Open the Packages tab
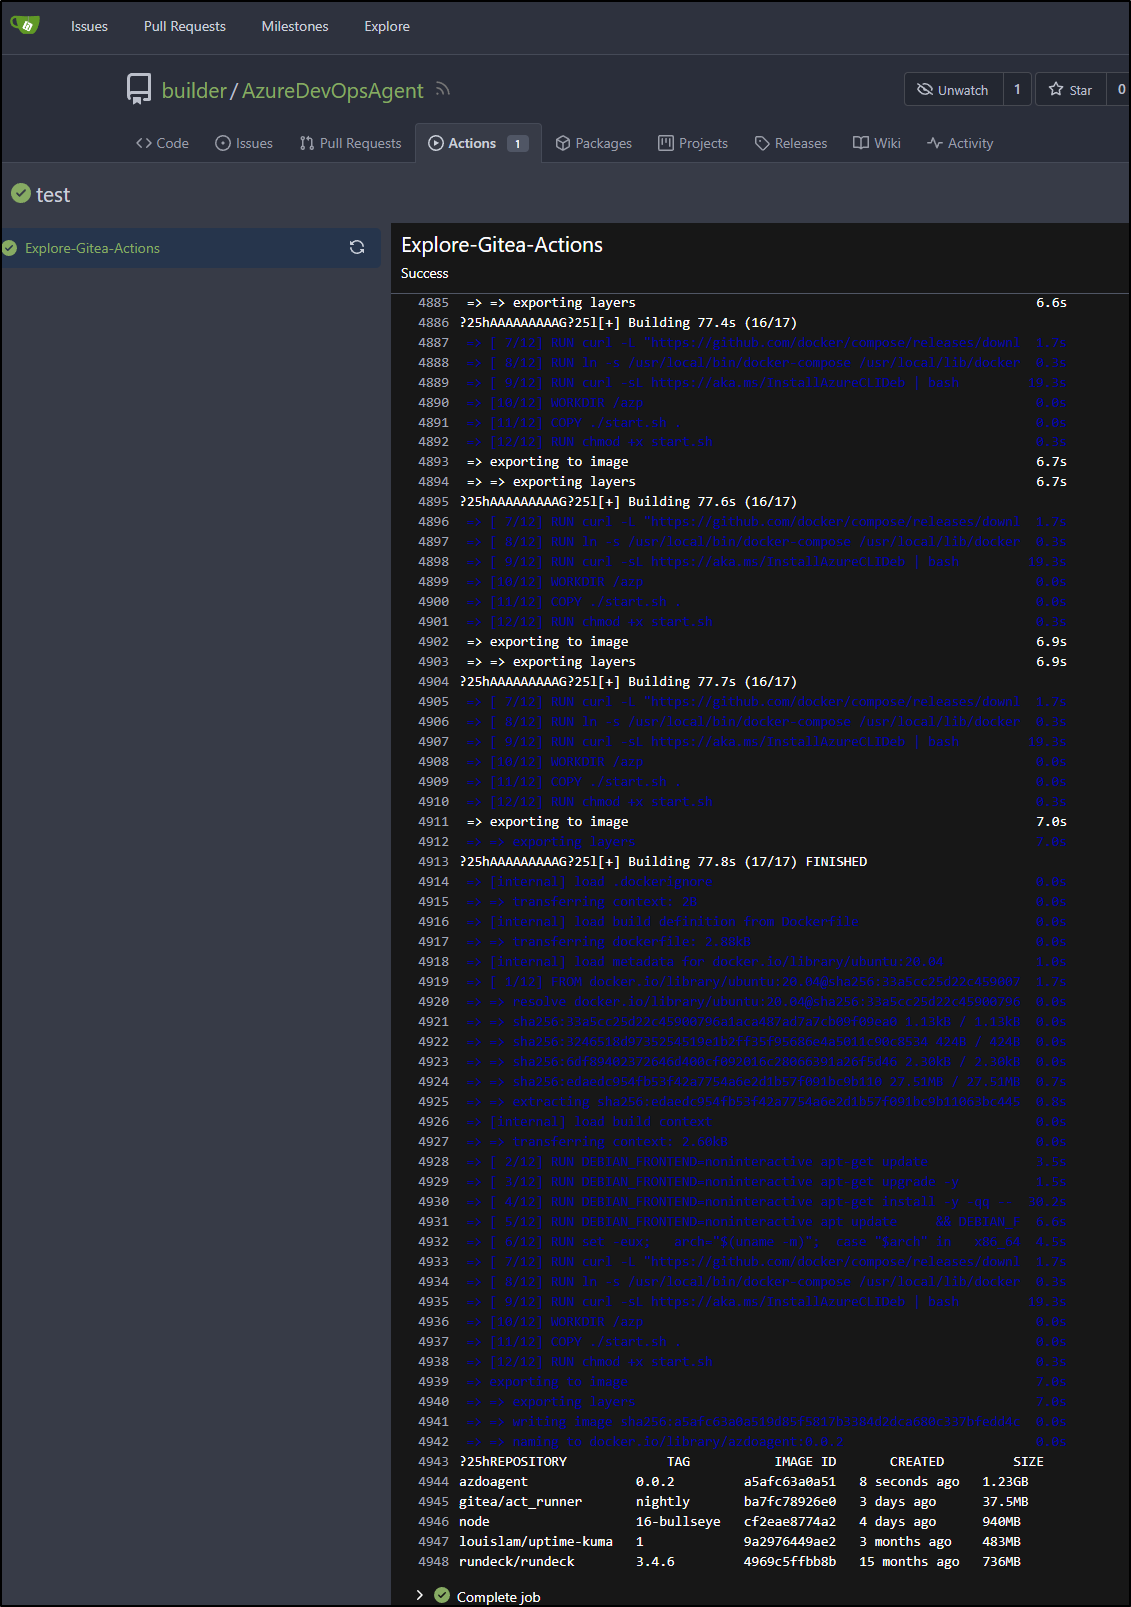 [594, 143]
